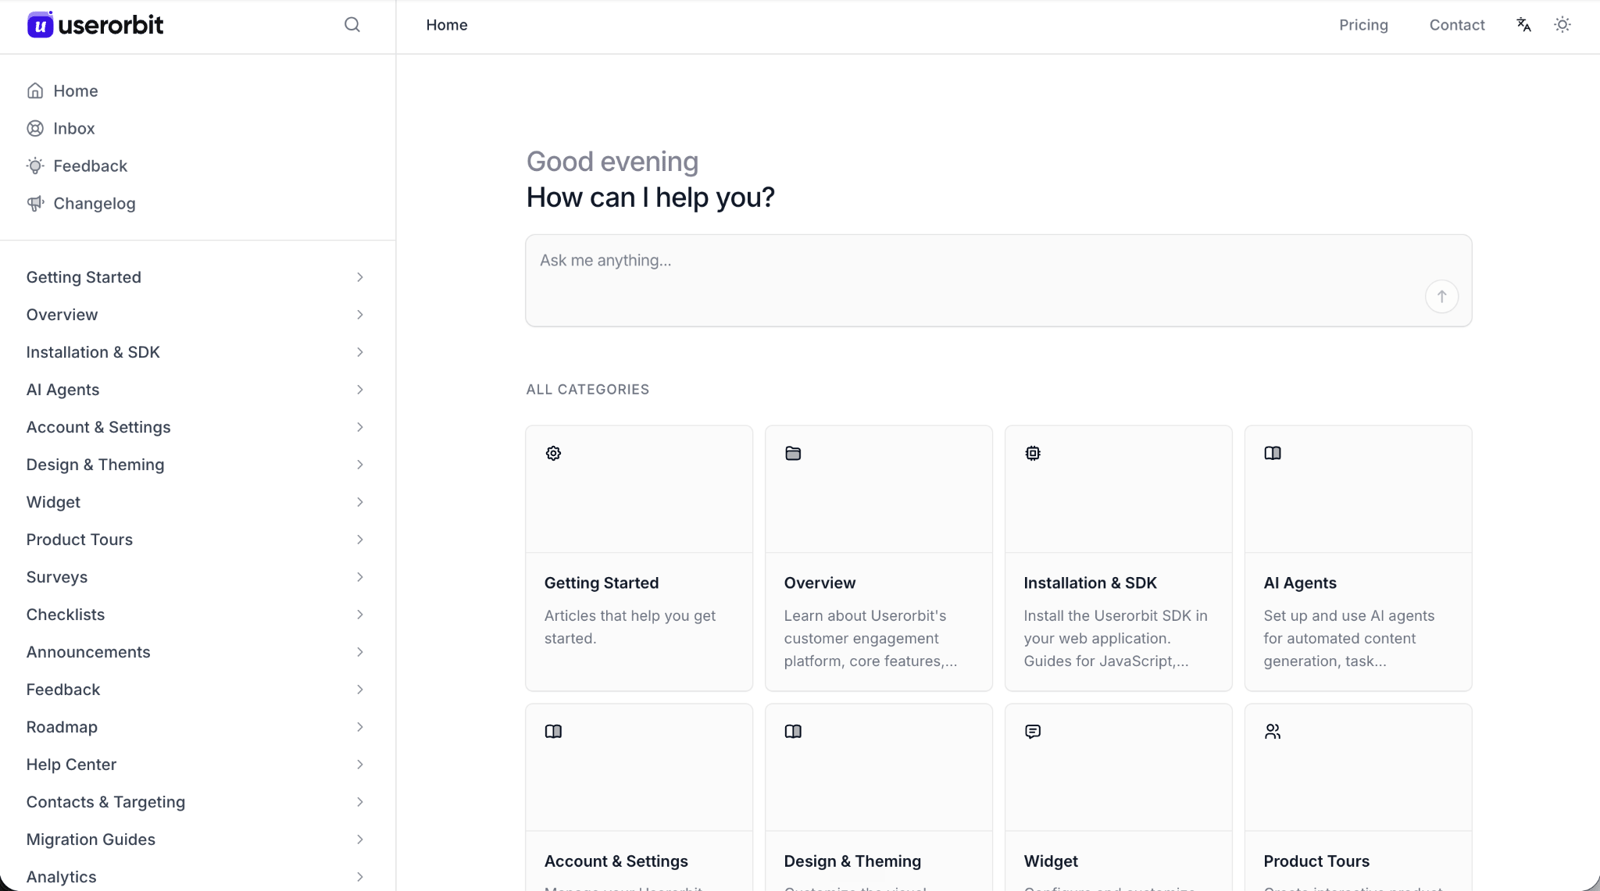Click chip icon on Installation & SDK card
The height and width of the screenshot is (891, 1600).
tap(1033, 453)
